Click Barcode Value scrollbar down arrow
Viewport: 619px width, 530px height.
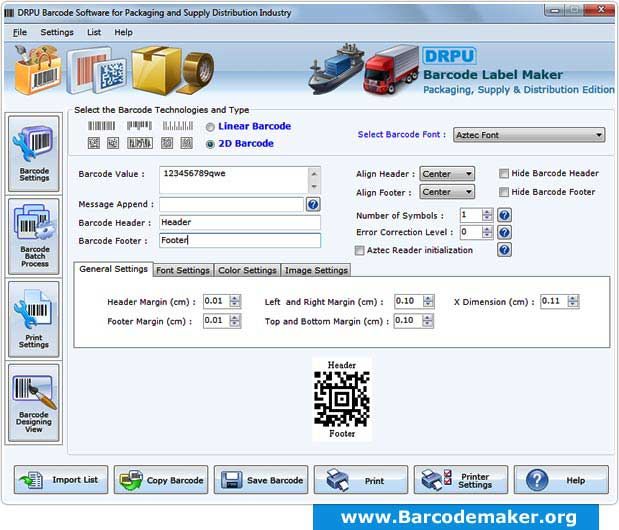click(x=314, y=187)
